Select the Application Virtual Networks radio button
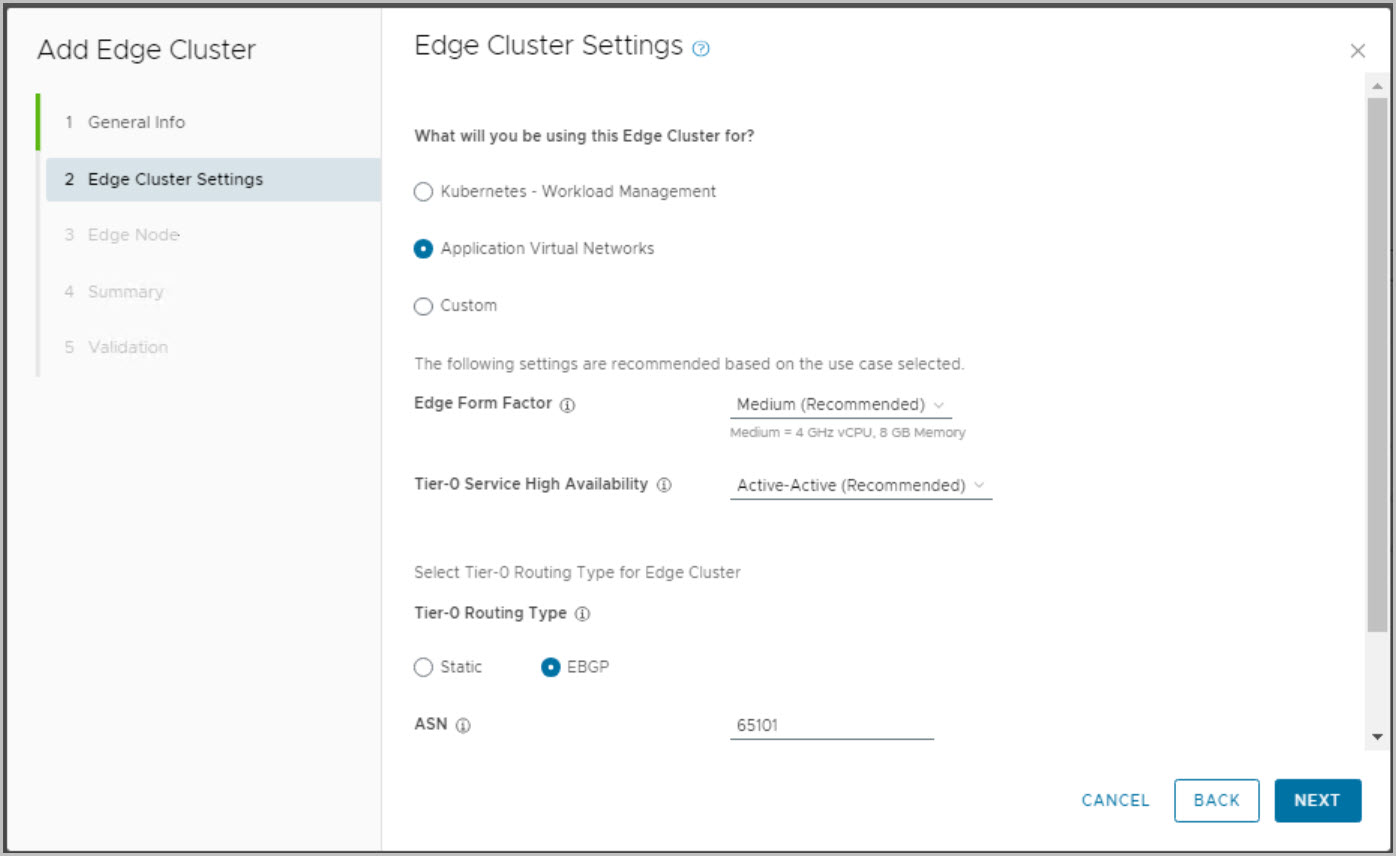The image size is (1396, 856). (424, 249)
